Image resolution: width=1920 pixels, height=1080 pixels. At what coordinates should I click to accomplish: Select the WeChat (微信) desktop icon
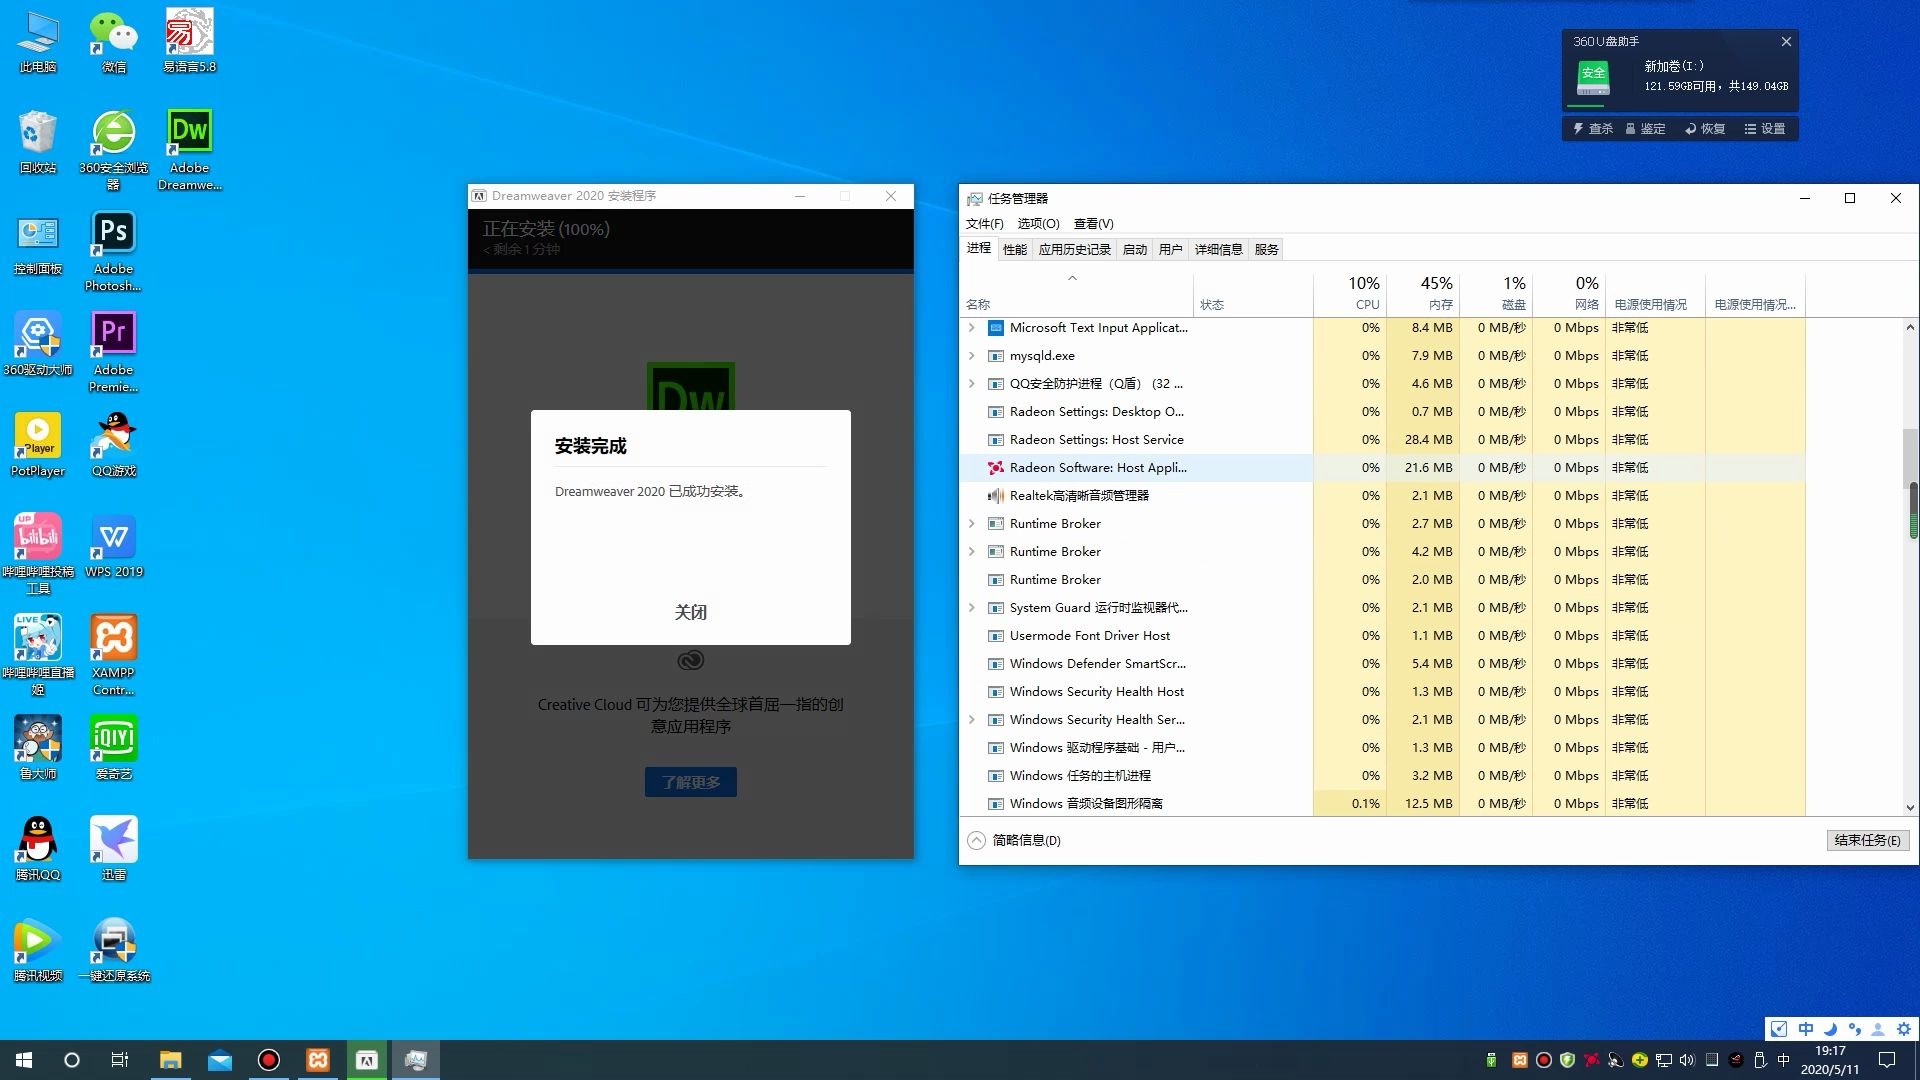click(113, 43)
